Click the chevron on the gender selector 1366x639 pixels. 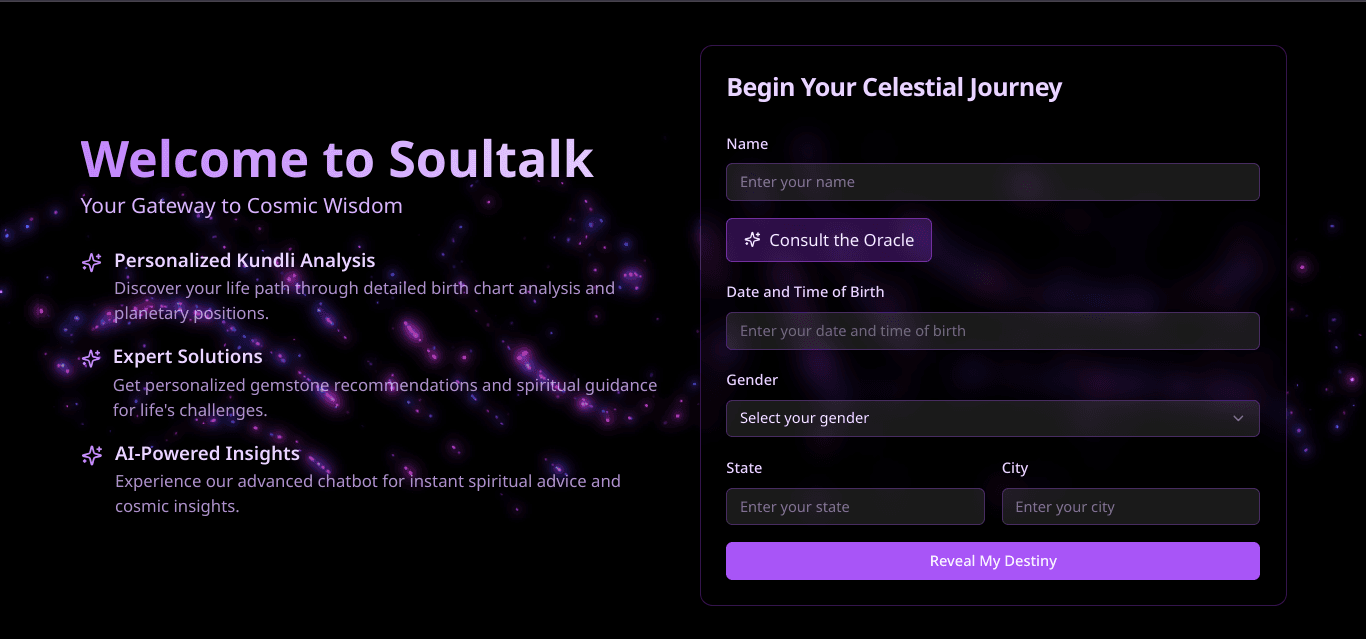(x=1239, y=418)
